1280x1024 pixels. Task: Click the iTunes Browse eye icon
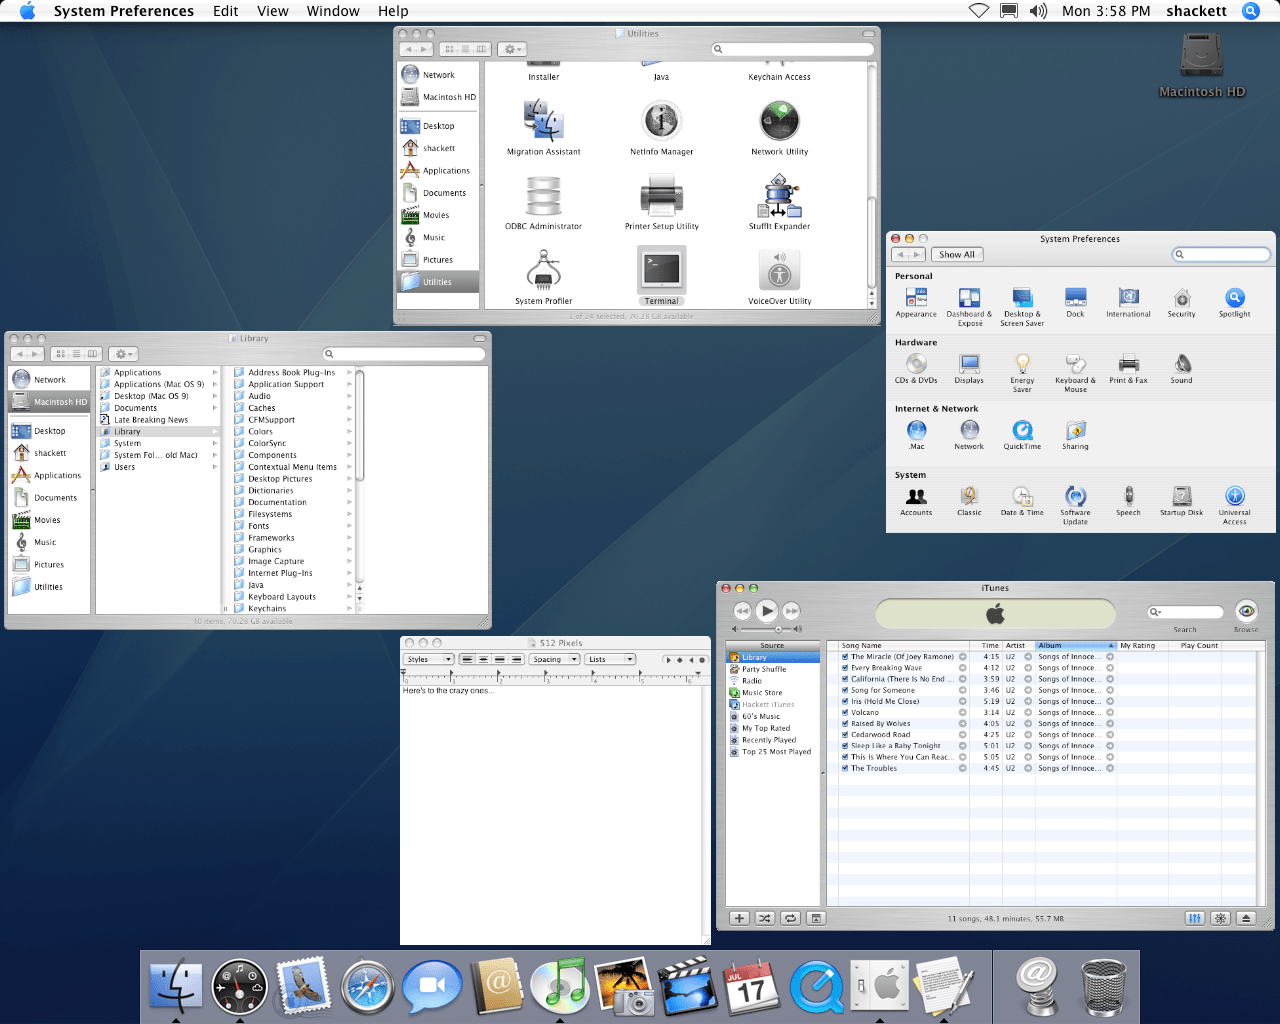click(x=1246, y=611)
